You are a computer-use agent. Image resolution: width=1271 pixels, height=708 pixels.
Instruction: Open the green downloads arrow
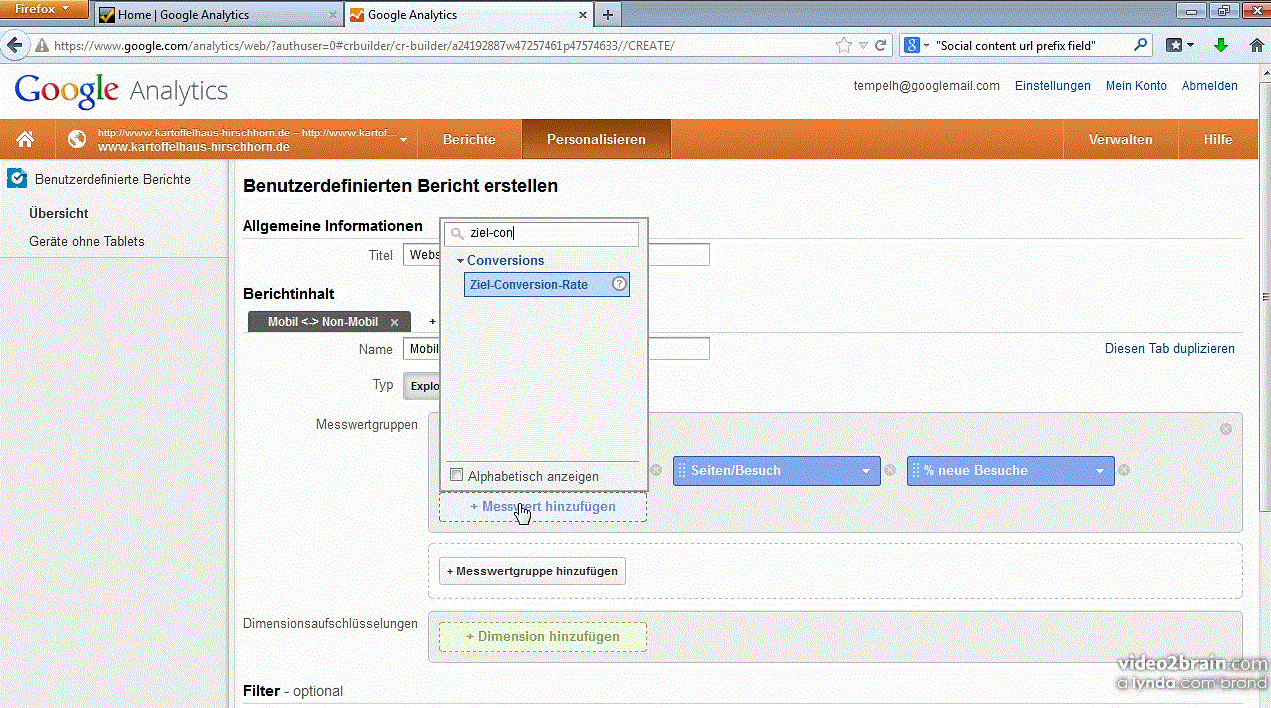click(x=1221, y=45)
